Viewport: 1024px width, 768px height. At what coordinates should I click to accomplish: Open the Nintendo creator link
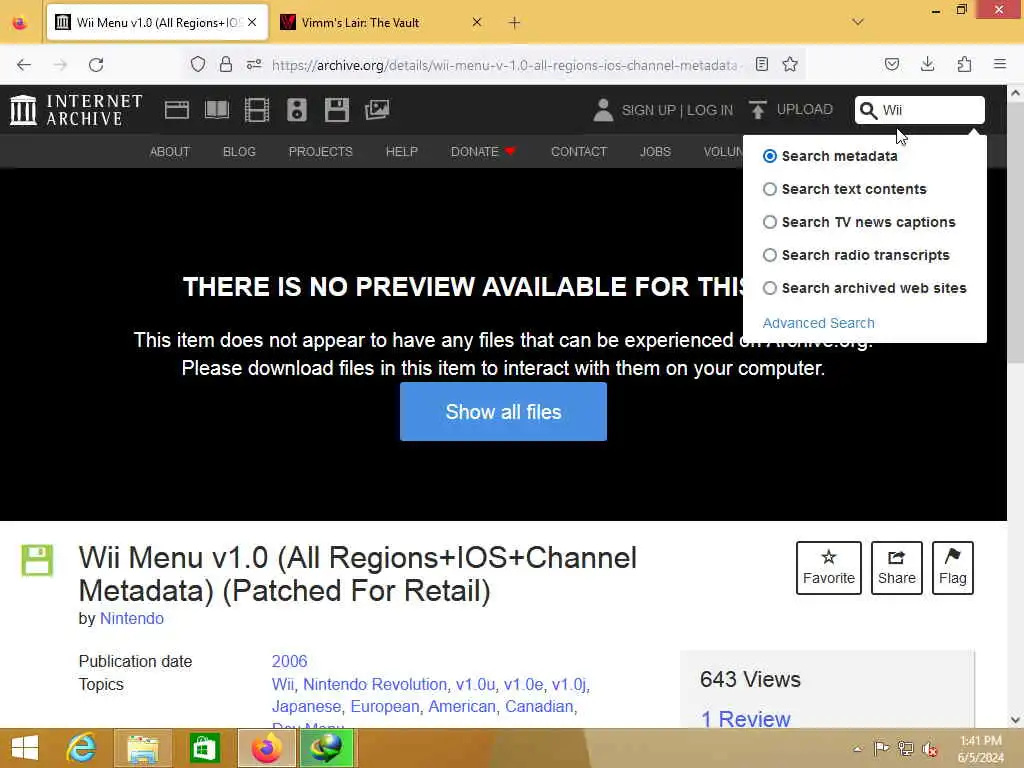(x=132, y=618)
